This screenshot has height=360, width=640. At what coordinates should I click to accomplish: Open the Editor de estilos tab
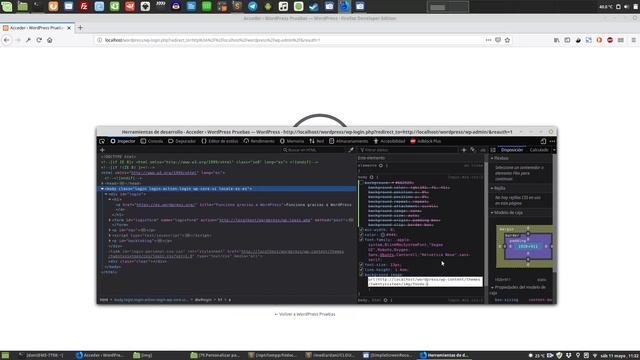(x=220, y=141)
